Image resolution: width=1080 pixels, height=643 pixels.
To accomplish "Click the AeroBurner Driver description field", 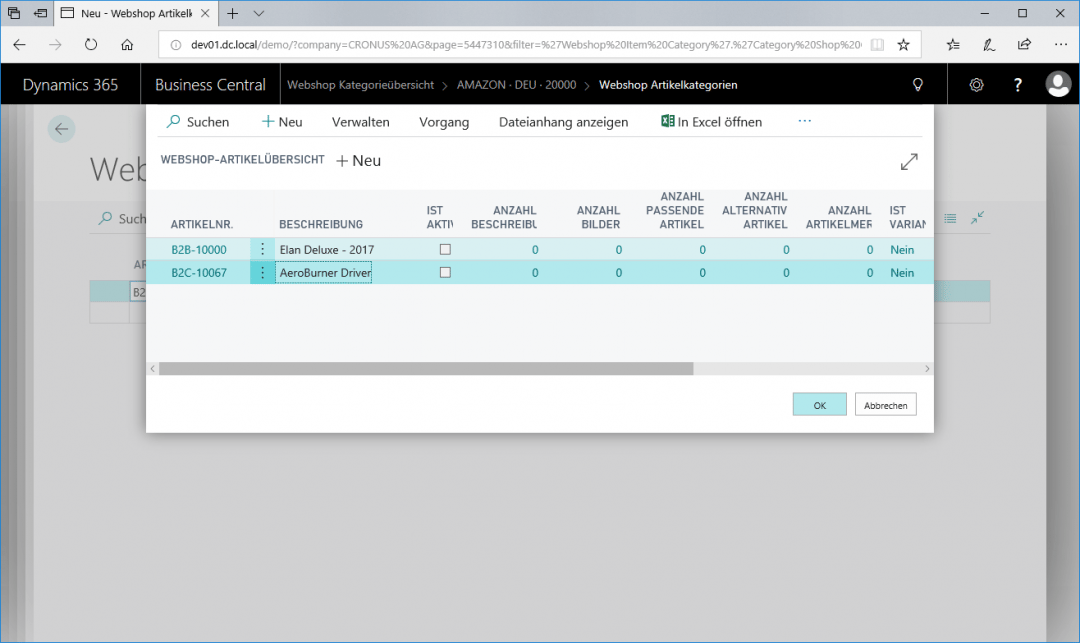I will click(324, 273).
